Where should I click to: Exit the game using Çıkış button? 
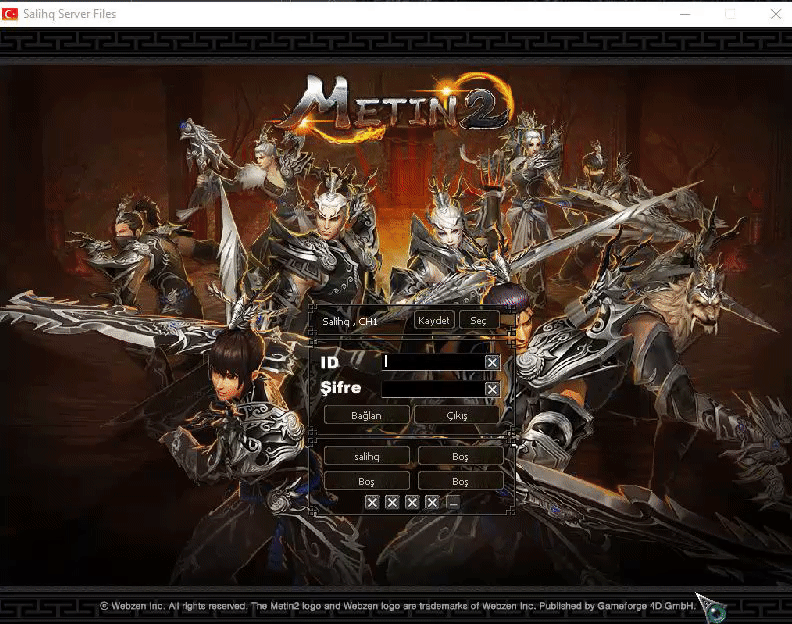pos(457,415)
